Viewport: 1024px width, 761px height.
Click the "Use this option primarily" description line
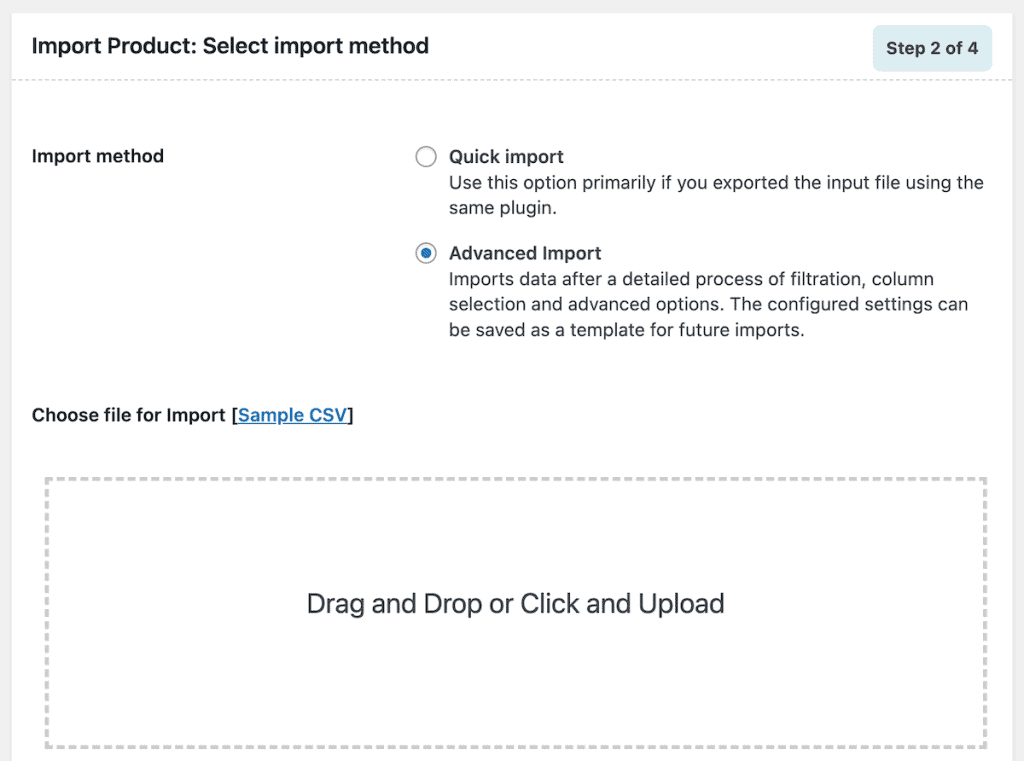point(716,183)
